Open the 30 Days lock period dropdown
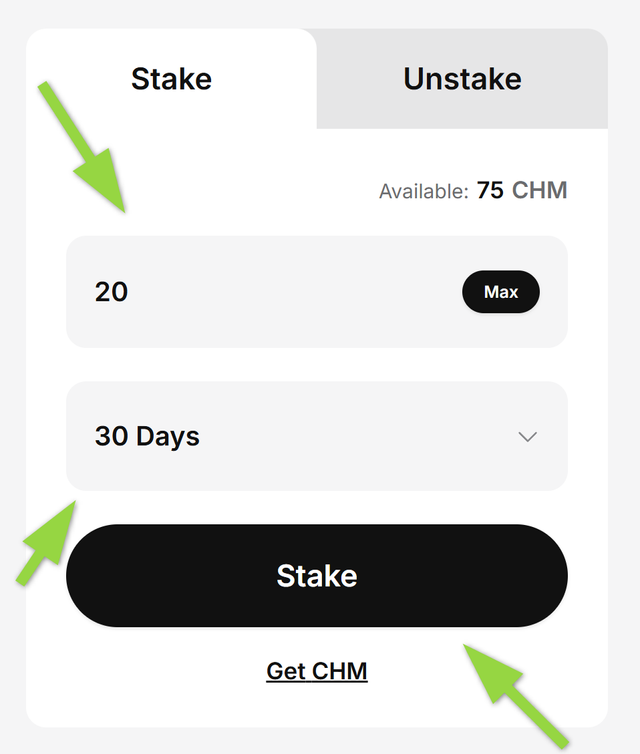 316,436
